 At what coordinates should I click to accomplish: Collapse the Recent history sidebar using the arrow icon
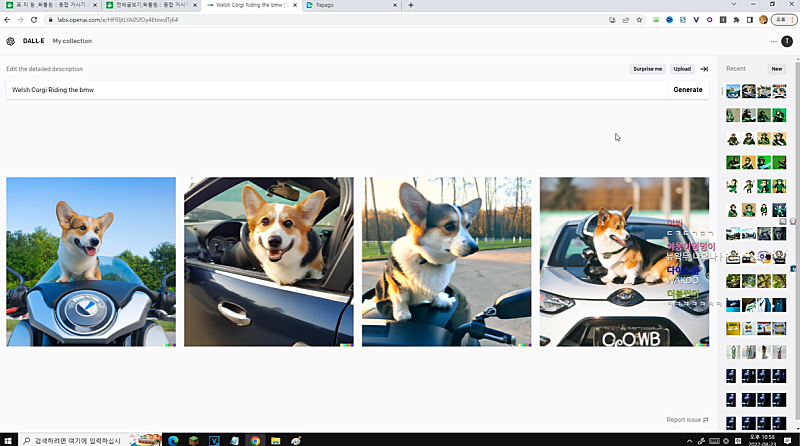pos(704,69)
